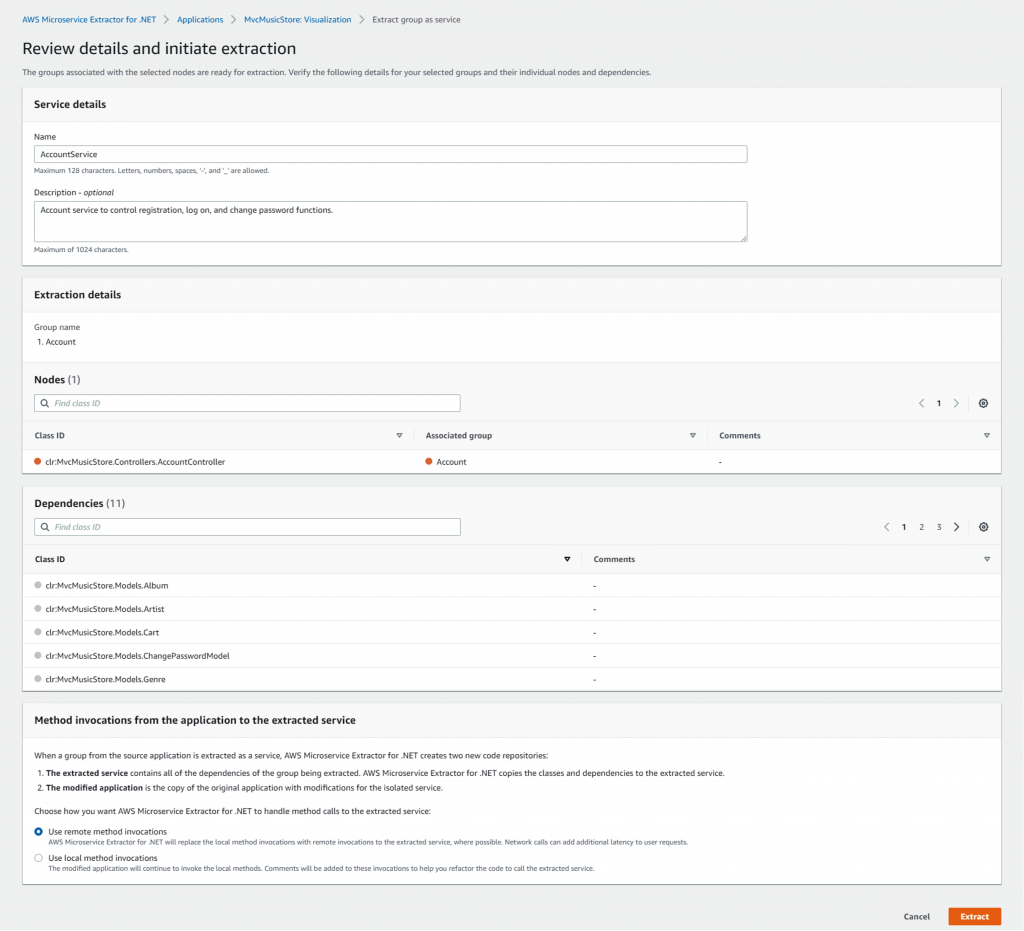Click the Account status dot in Associated group column
Screen dimensions: 1024x931
coord(429,463)
